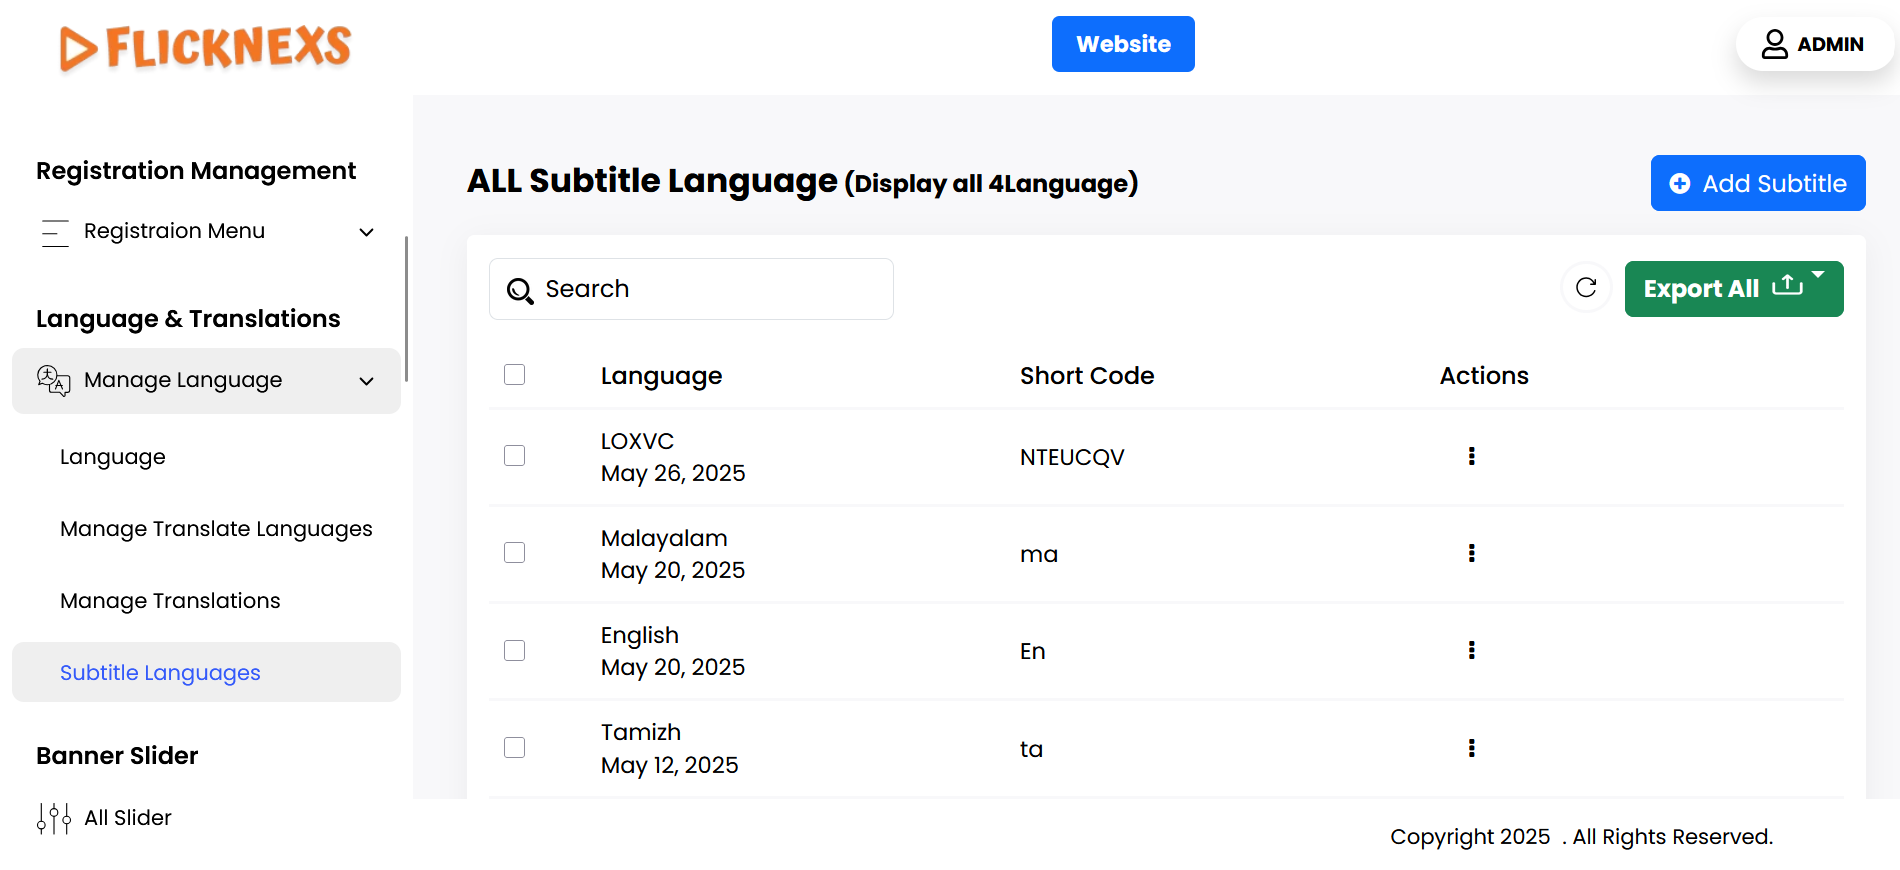Click the FLICKNEXS logo
The height and width of the screenshot is (870, 1900).
(x=206, y=47)
